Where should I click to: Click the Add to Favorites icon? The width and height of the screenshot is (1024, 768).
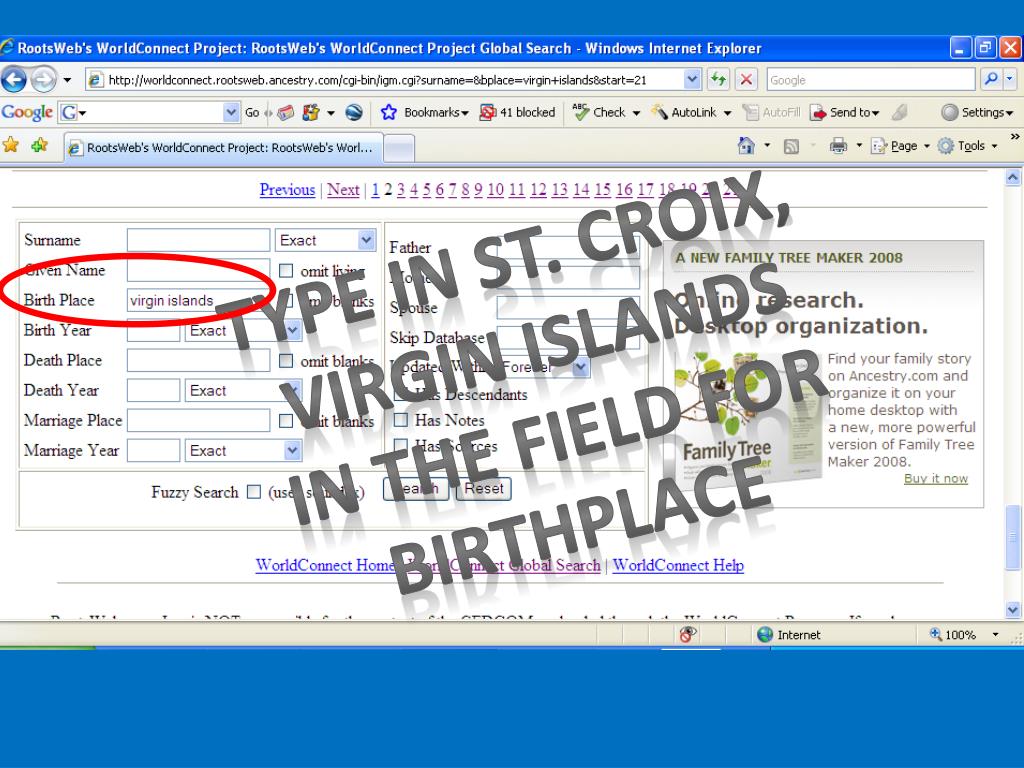point(39,145)
